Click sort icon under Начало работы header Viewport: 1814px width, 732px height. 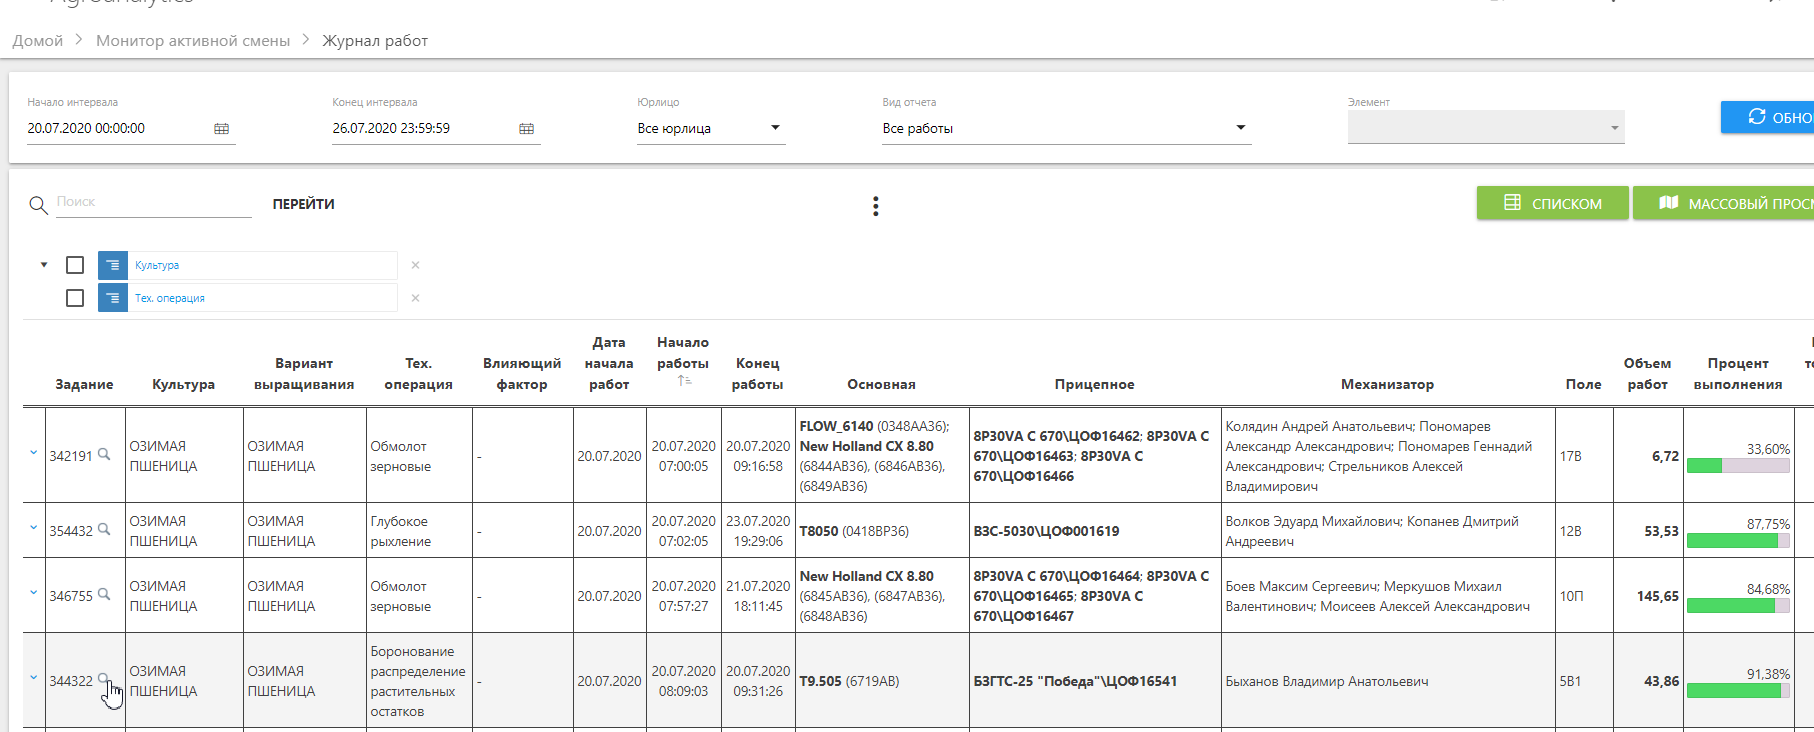(684, 381)
